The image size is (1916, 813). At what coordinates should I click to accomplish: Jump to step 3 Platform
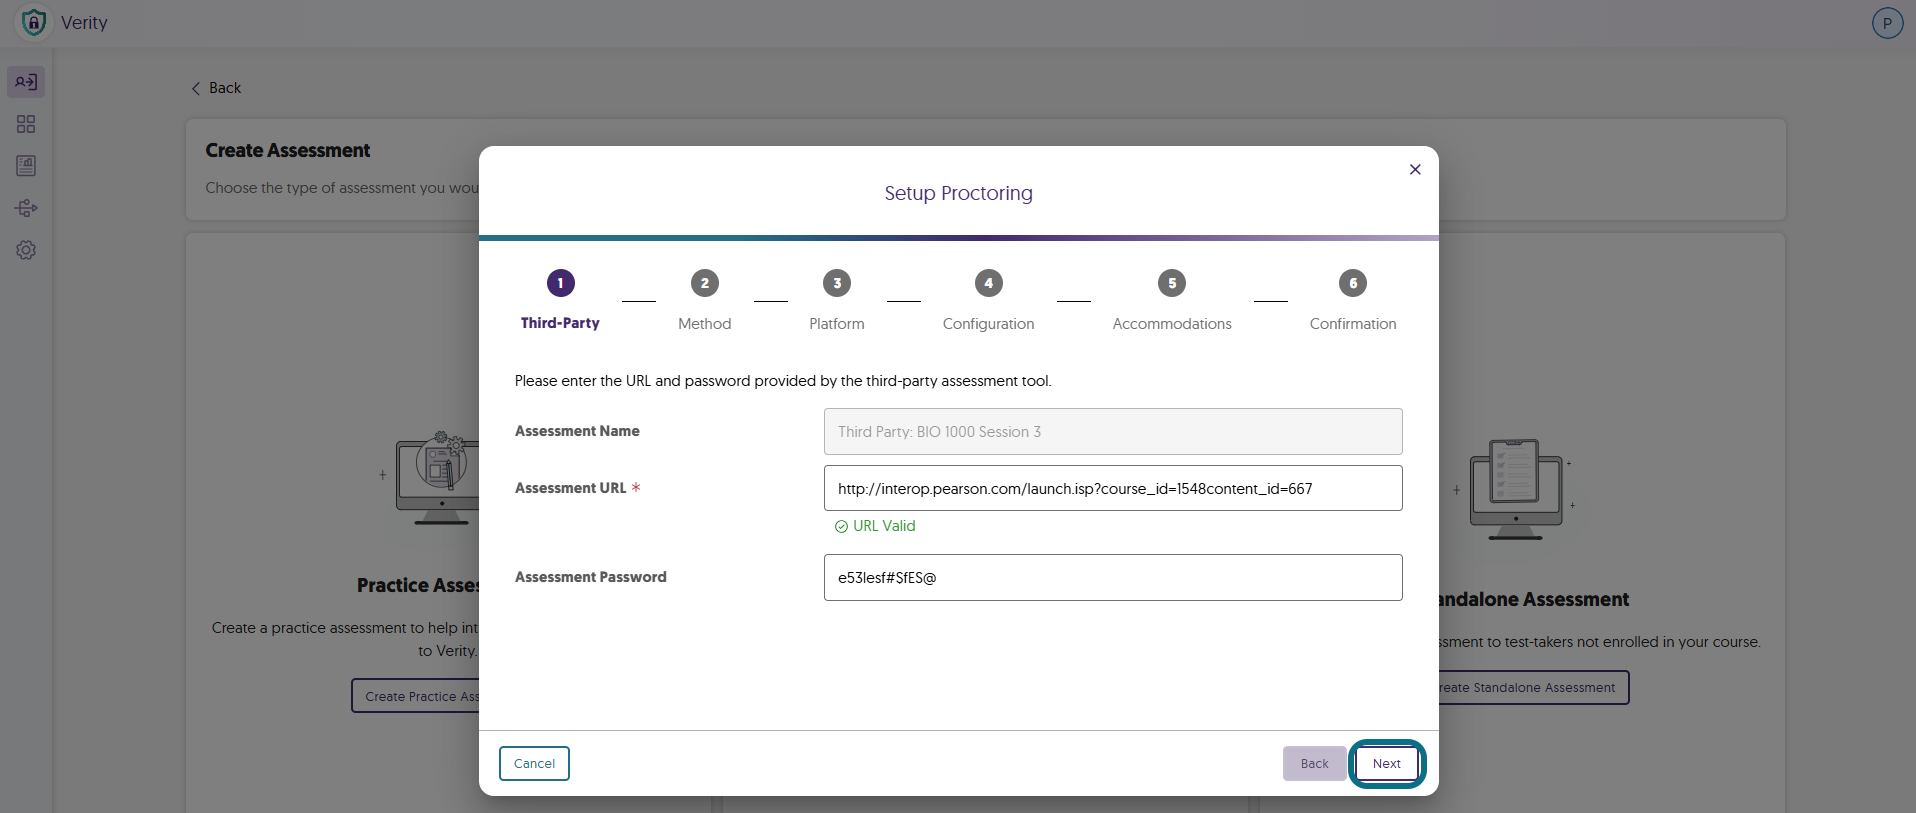tap(837, 300)
